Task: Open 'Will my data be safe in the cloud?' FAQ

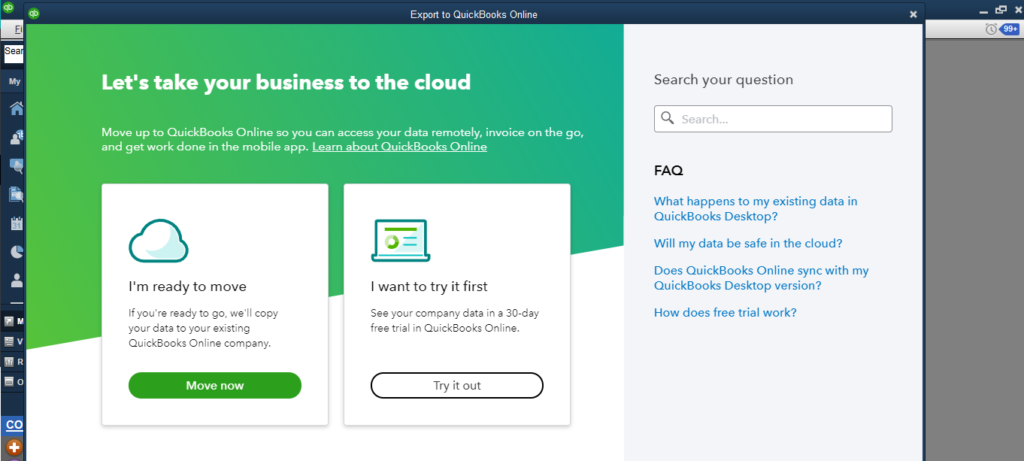Action: (748, 243)
